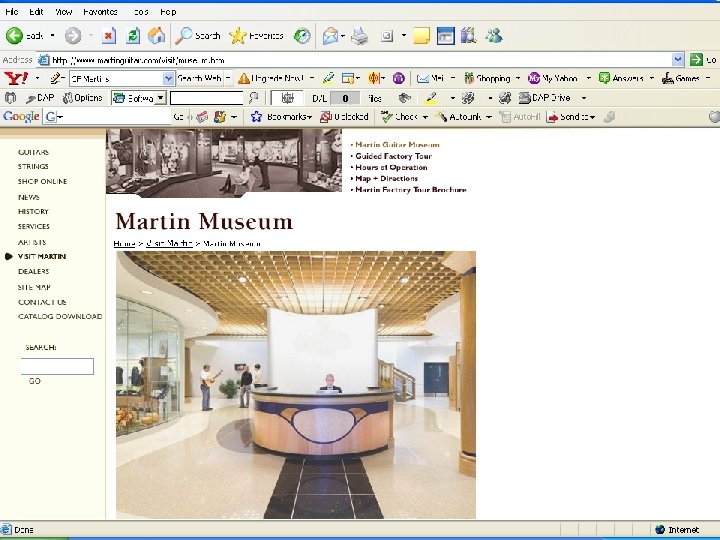720x540 pixels.
Task: Click the DAP Drive button
Action: pos(545,98)
